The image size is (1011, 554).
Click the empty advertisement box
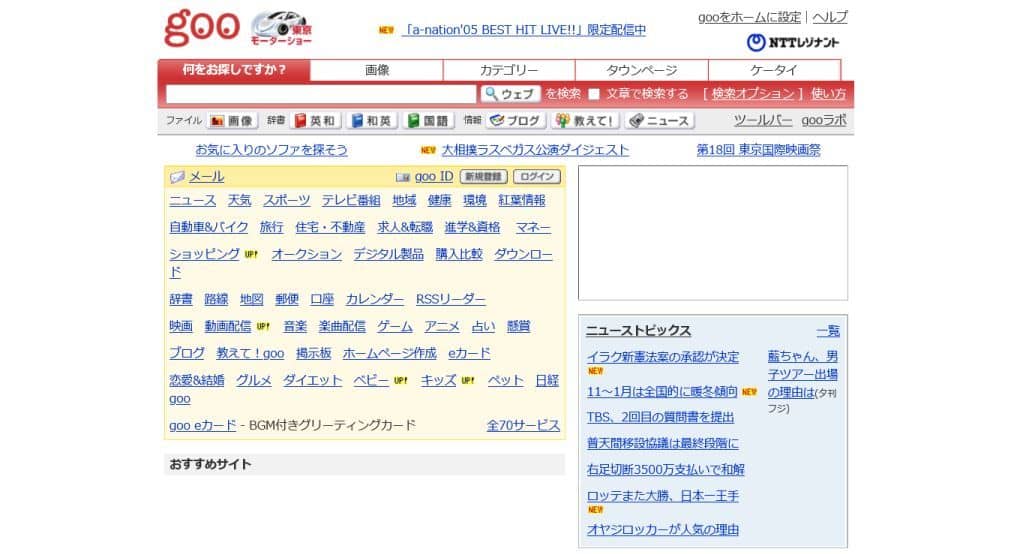click(712, 233)
